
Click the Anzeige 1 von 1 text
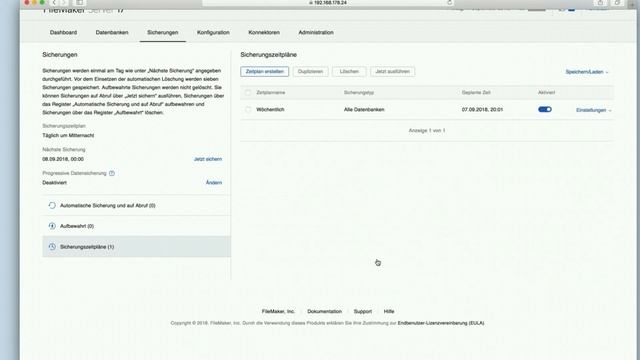pos(427,131)
